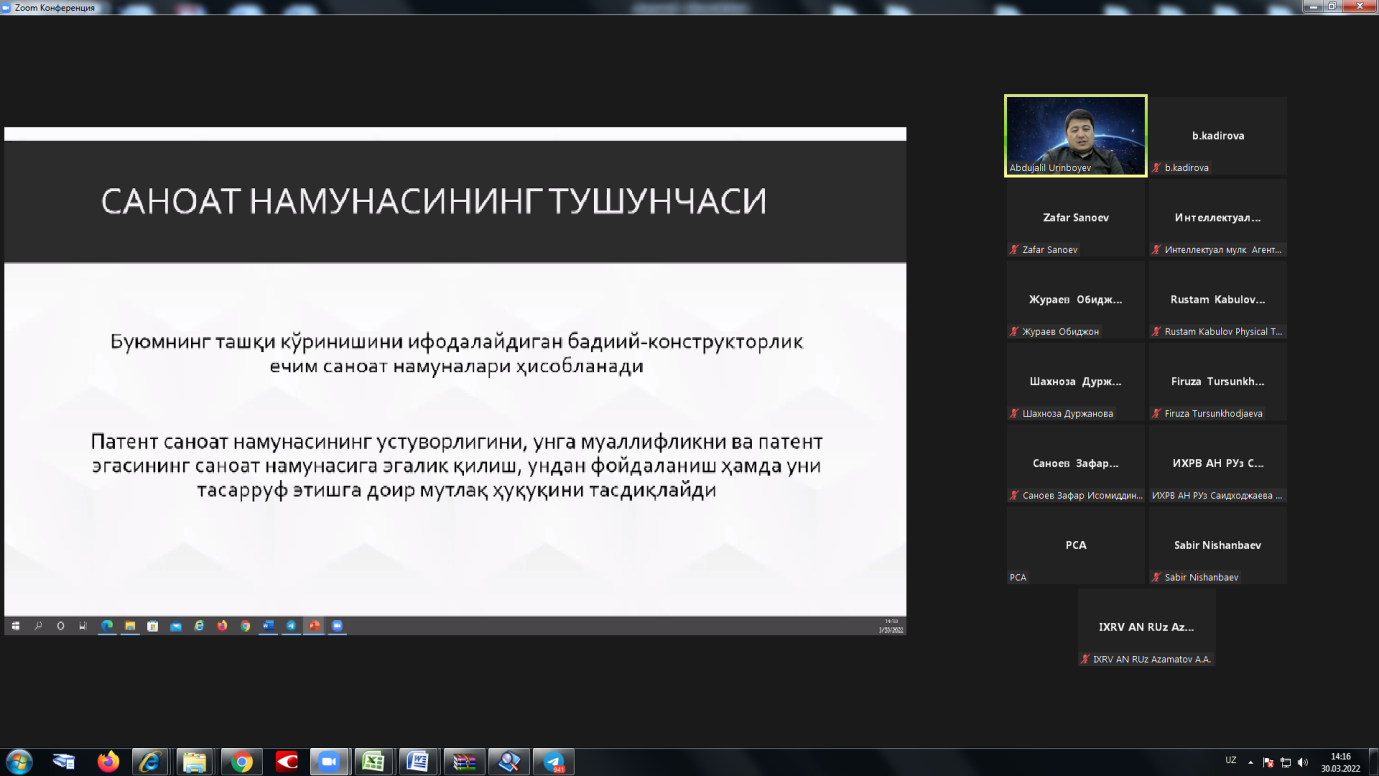Open the UZ language indicator

pyautogui.click(x=1230, y=761)
